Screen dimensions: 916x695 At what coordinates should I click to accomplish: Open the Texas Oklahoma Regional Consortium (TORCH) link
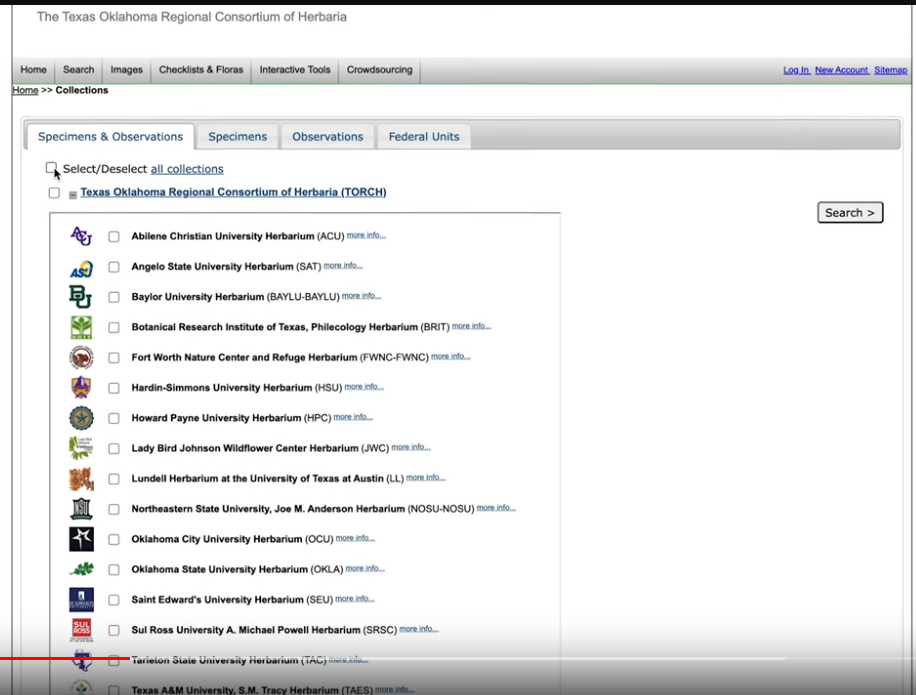[233, 192]
